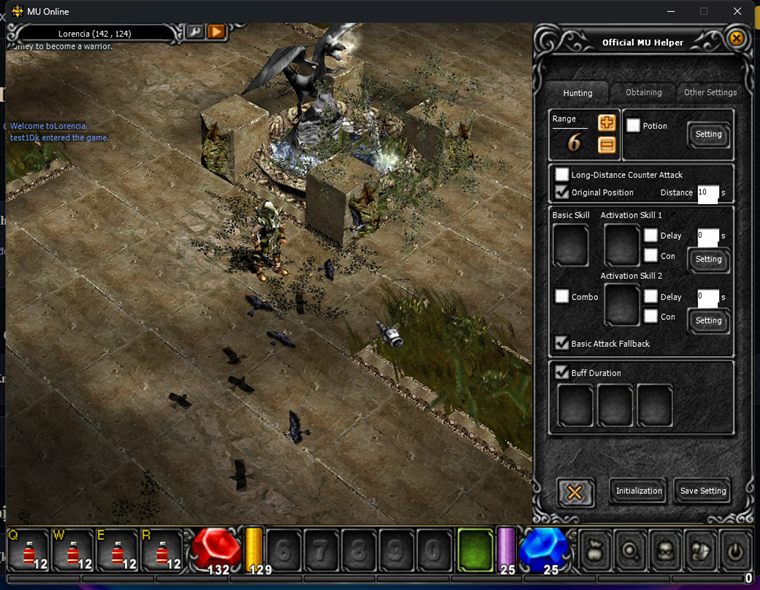760x590 pixels.
Task: Increase hunting Range with the plus button
Action: click(x=606, y=123)
